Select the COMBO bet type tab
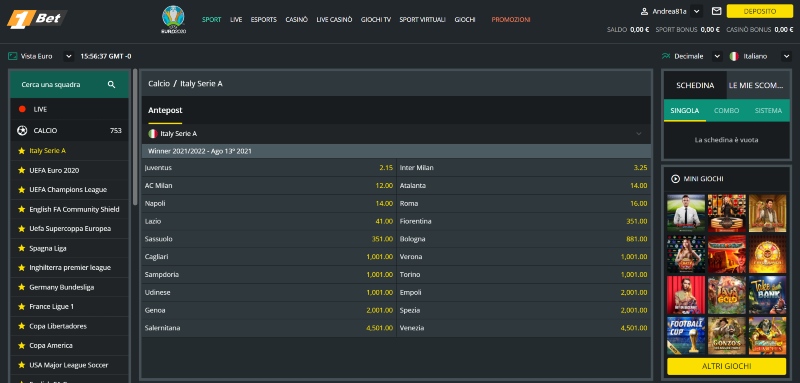The width and height of the screenshot is (800, 383). [727, 110]
